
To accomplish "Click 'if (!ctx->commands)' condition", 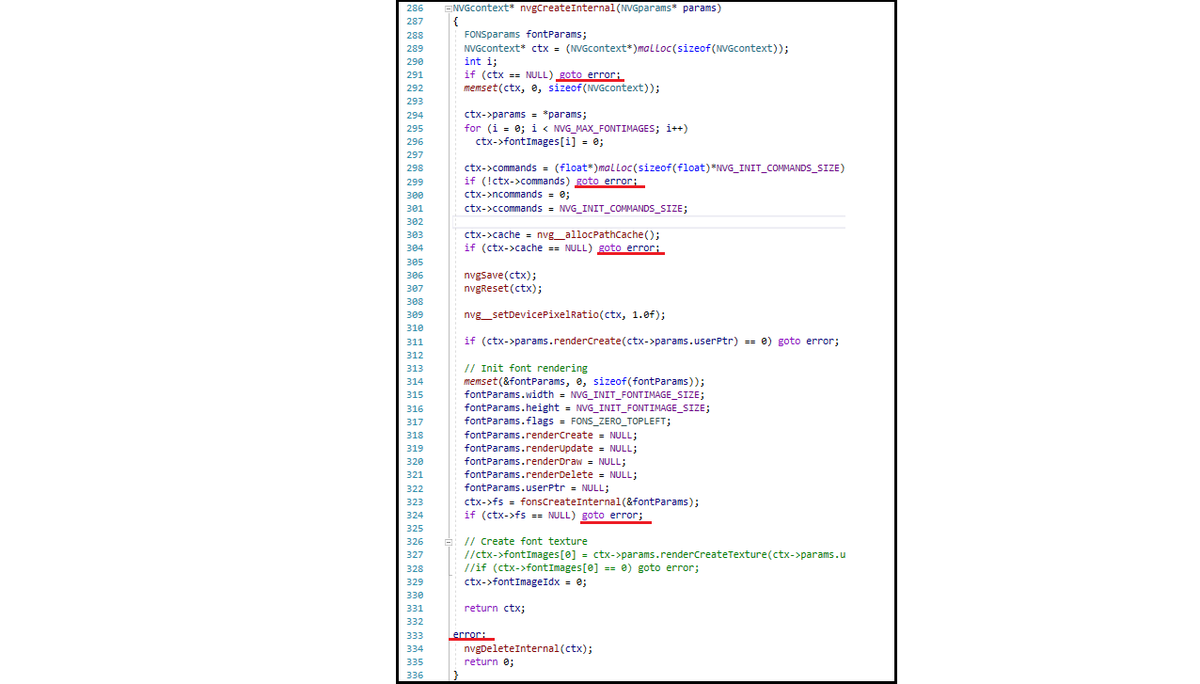I will 517,181.
